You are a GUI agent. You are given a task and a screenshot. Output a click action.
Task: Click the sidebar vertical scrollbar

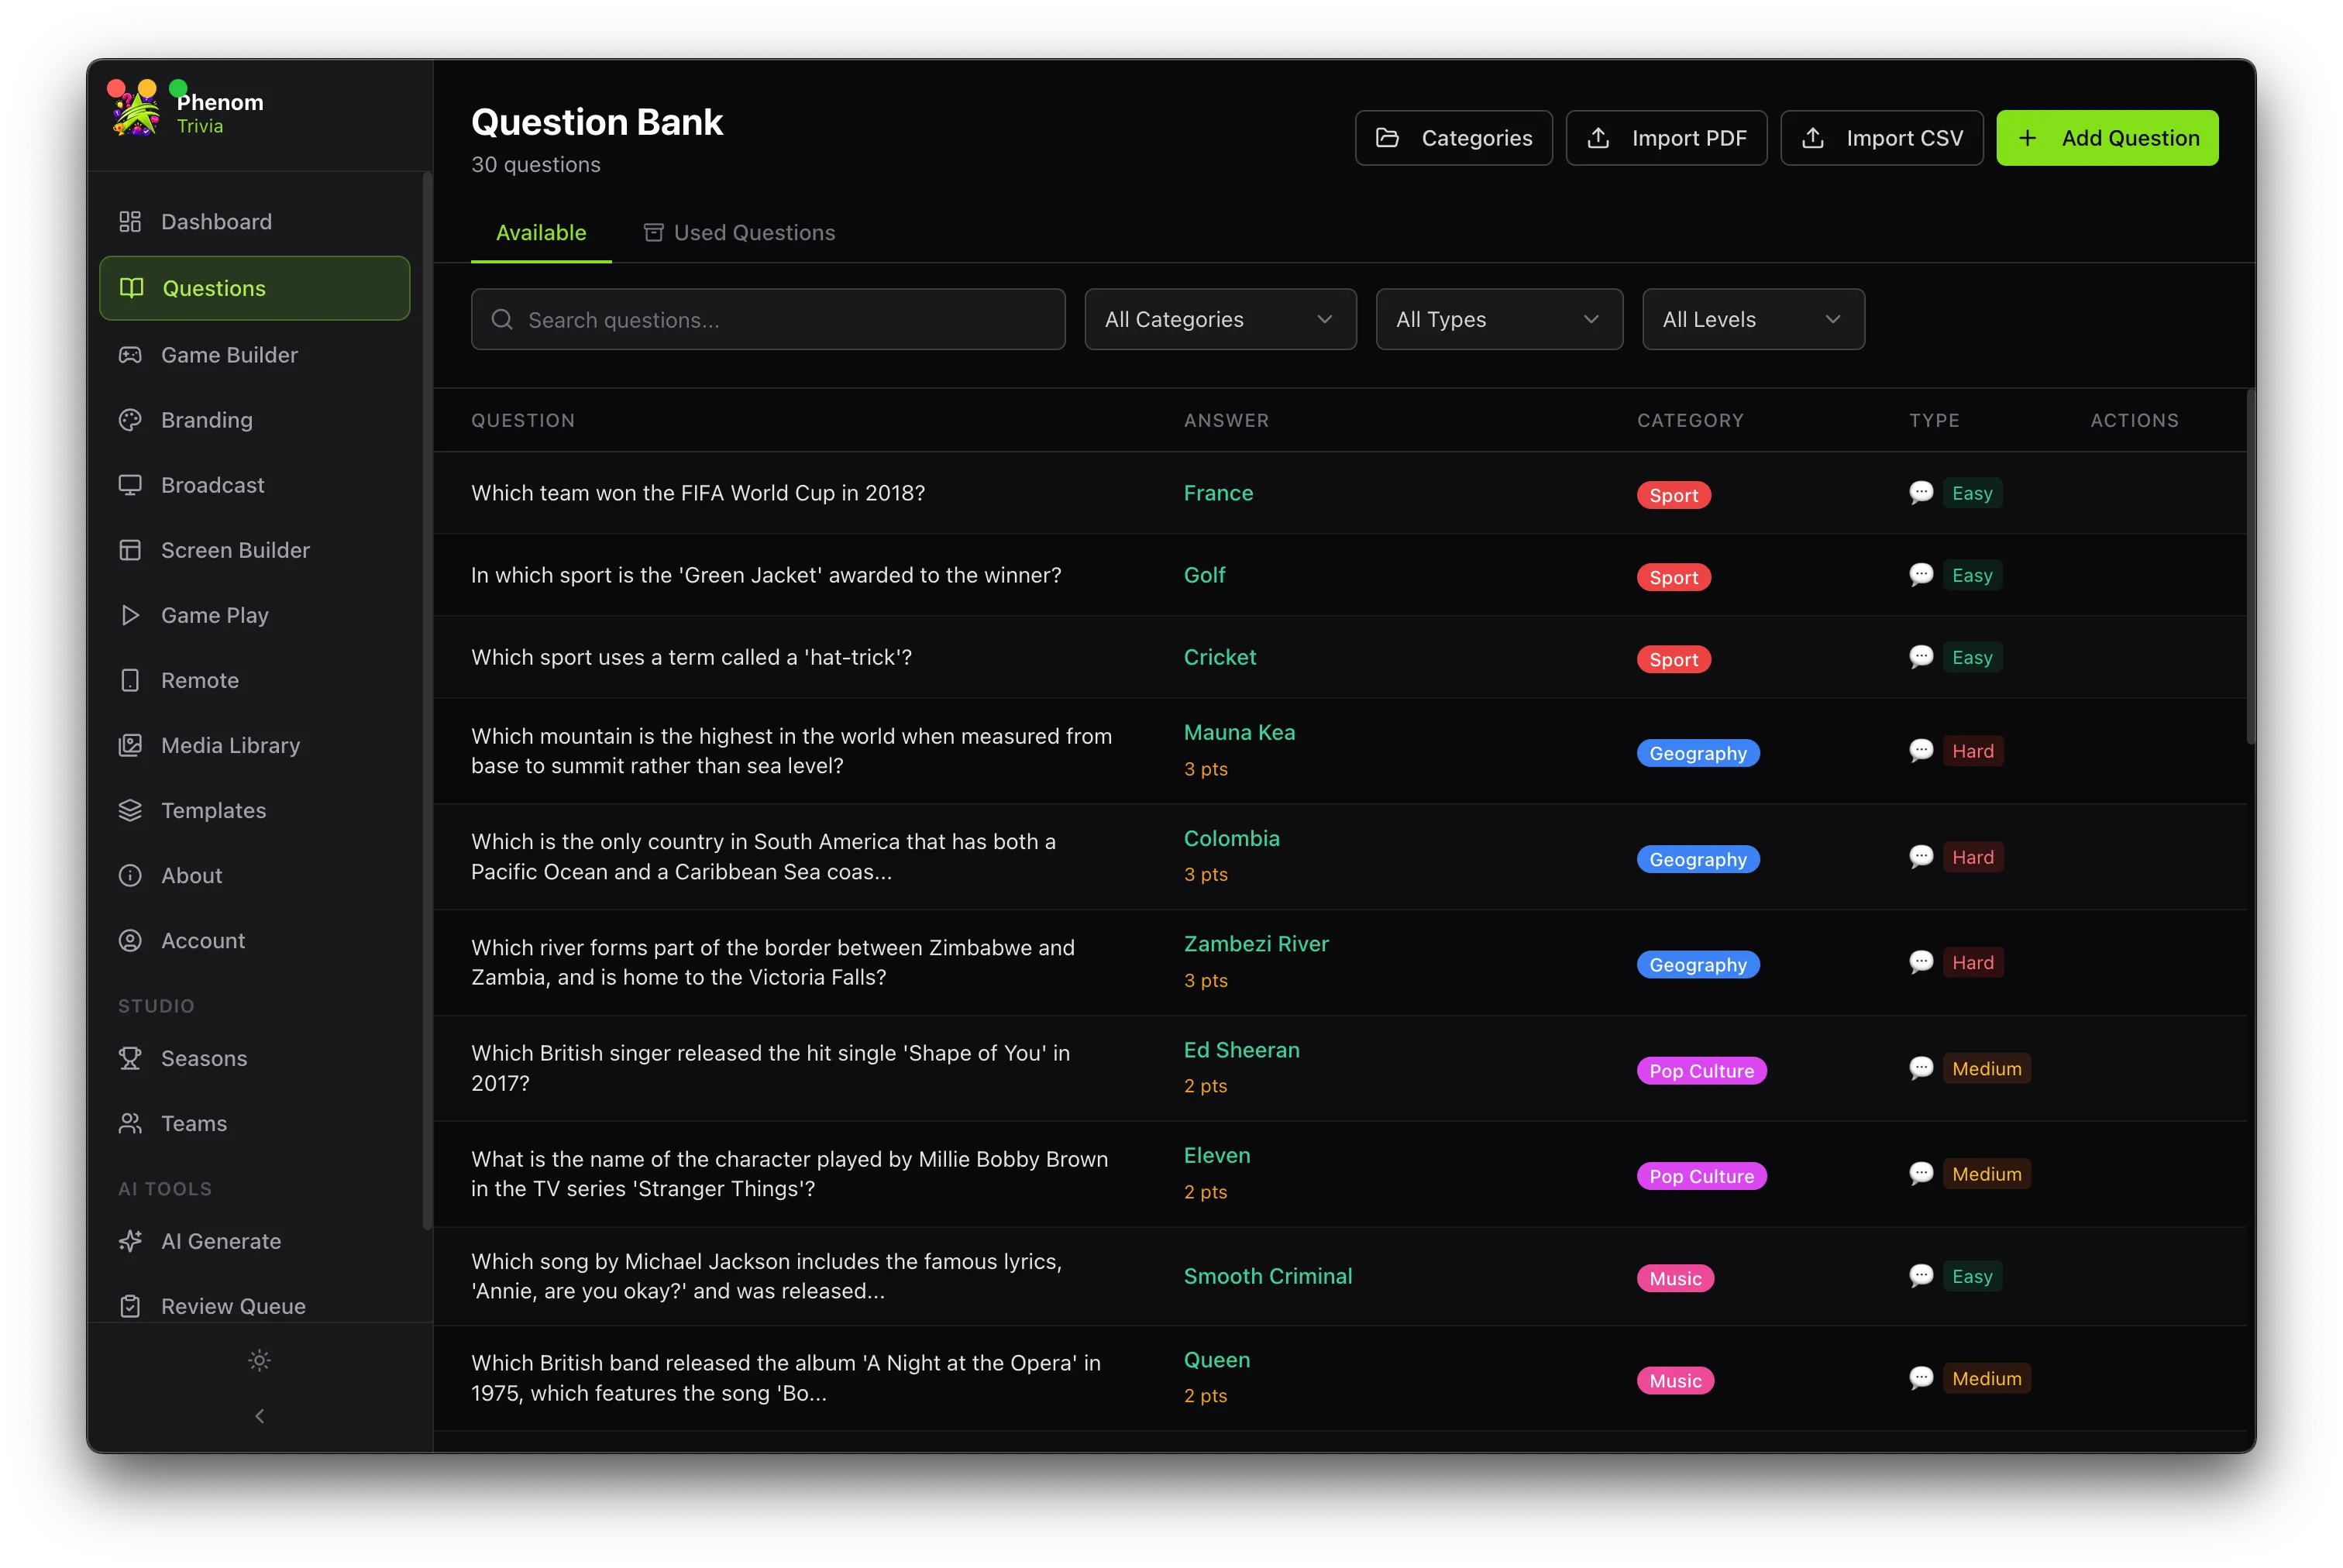click(x=427, y=700)
